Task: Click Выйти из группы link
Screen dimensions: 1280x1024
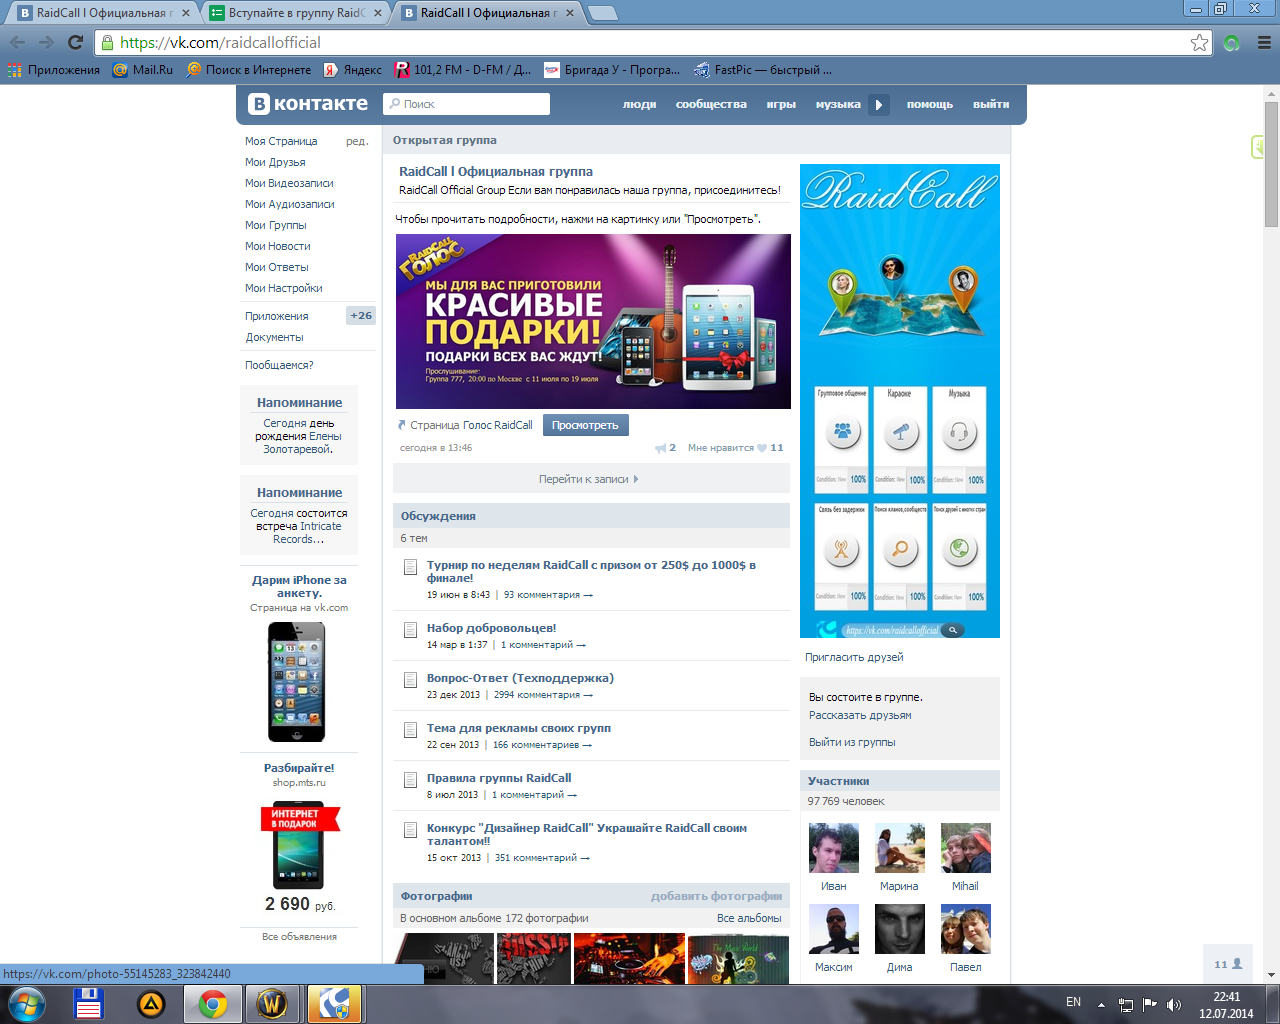Action: pyautogui.click(x=852, y=742)
